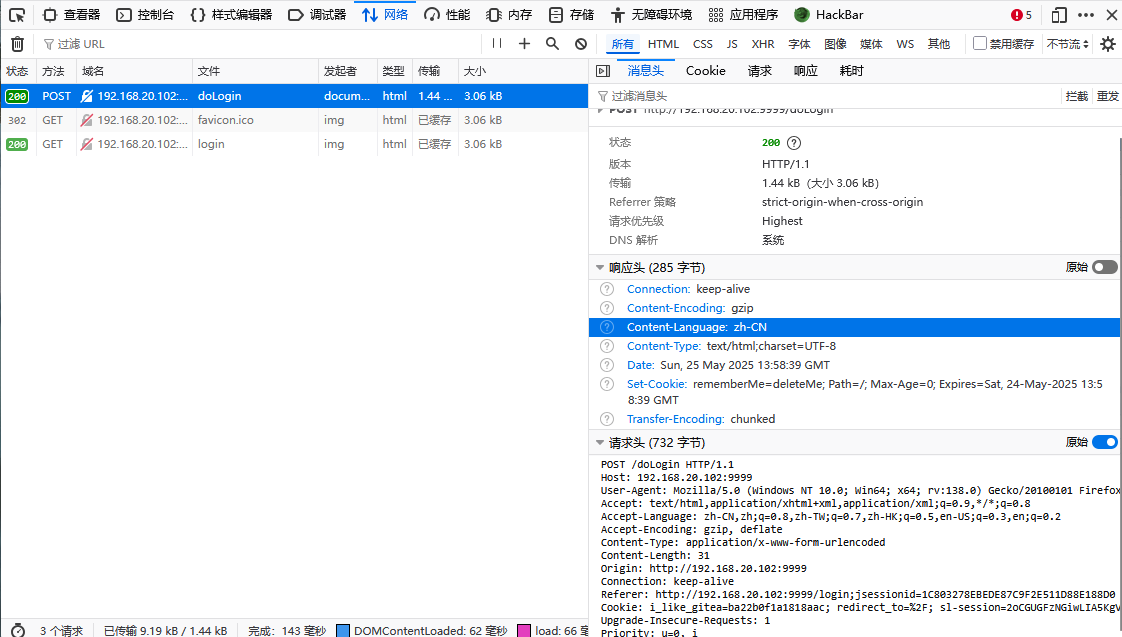Filter requests by 其他

[939, 44]
